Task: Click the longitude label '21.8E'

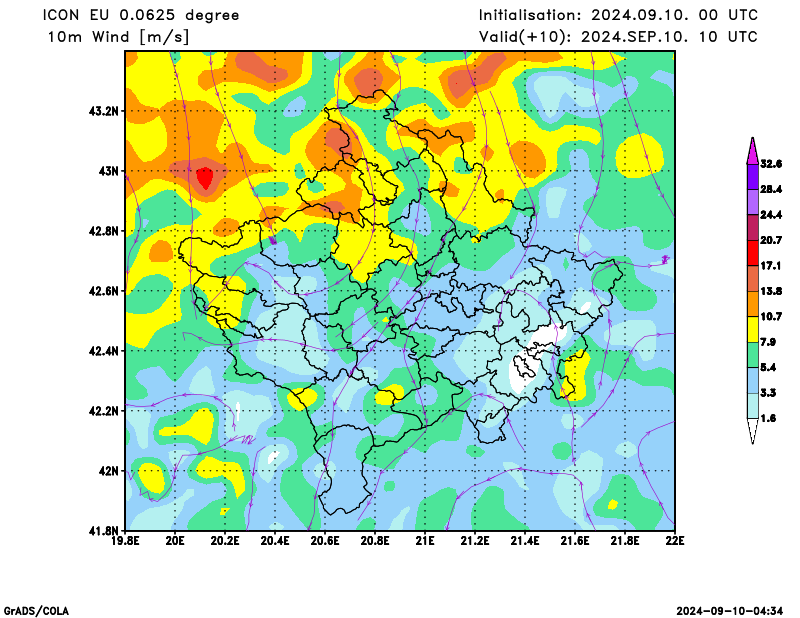Action: click(625, 540)
